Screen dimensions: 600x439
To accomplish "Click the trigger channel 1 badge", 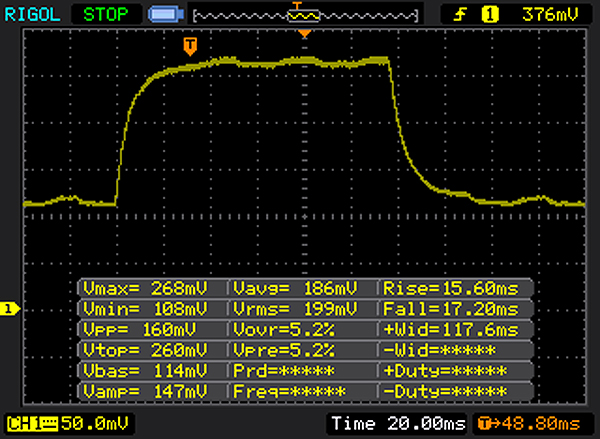I will 490,15.
